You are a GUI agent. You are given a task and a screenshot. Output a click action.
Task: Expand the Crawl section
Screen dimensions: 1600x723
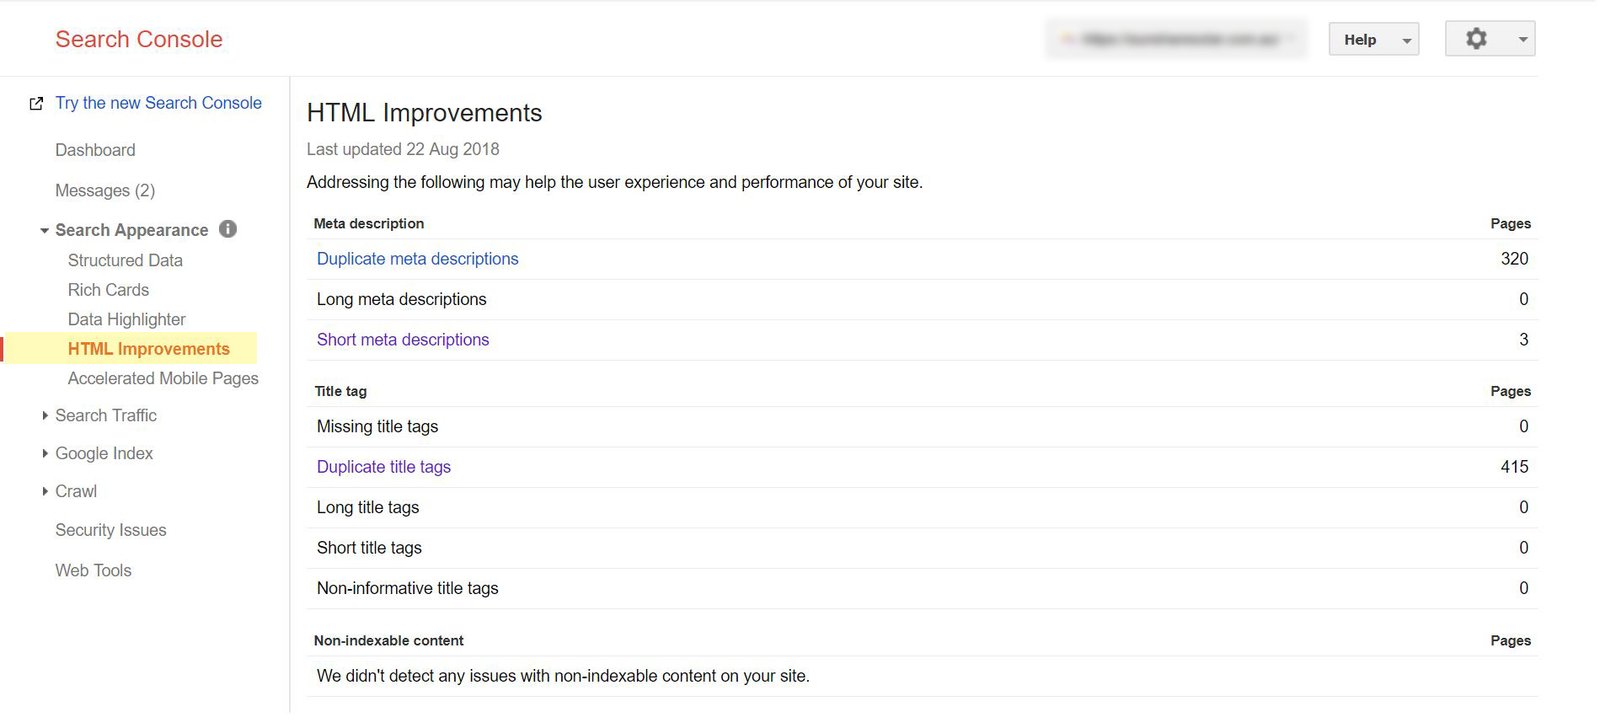point(45,491)
